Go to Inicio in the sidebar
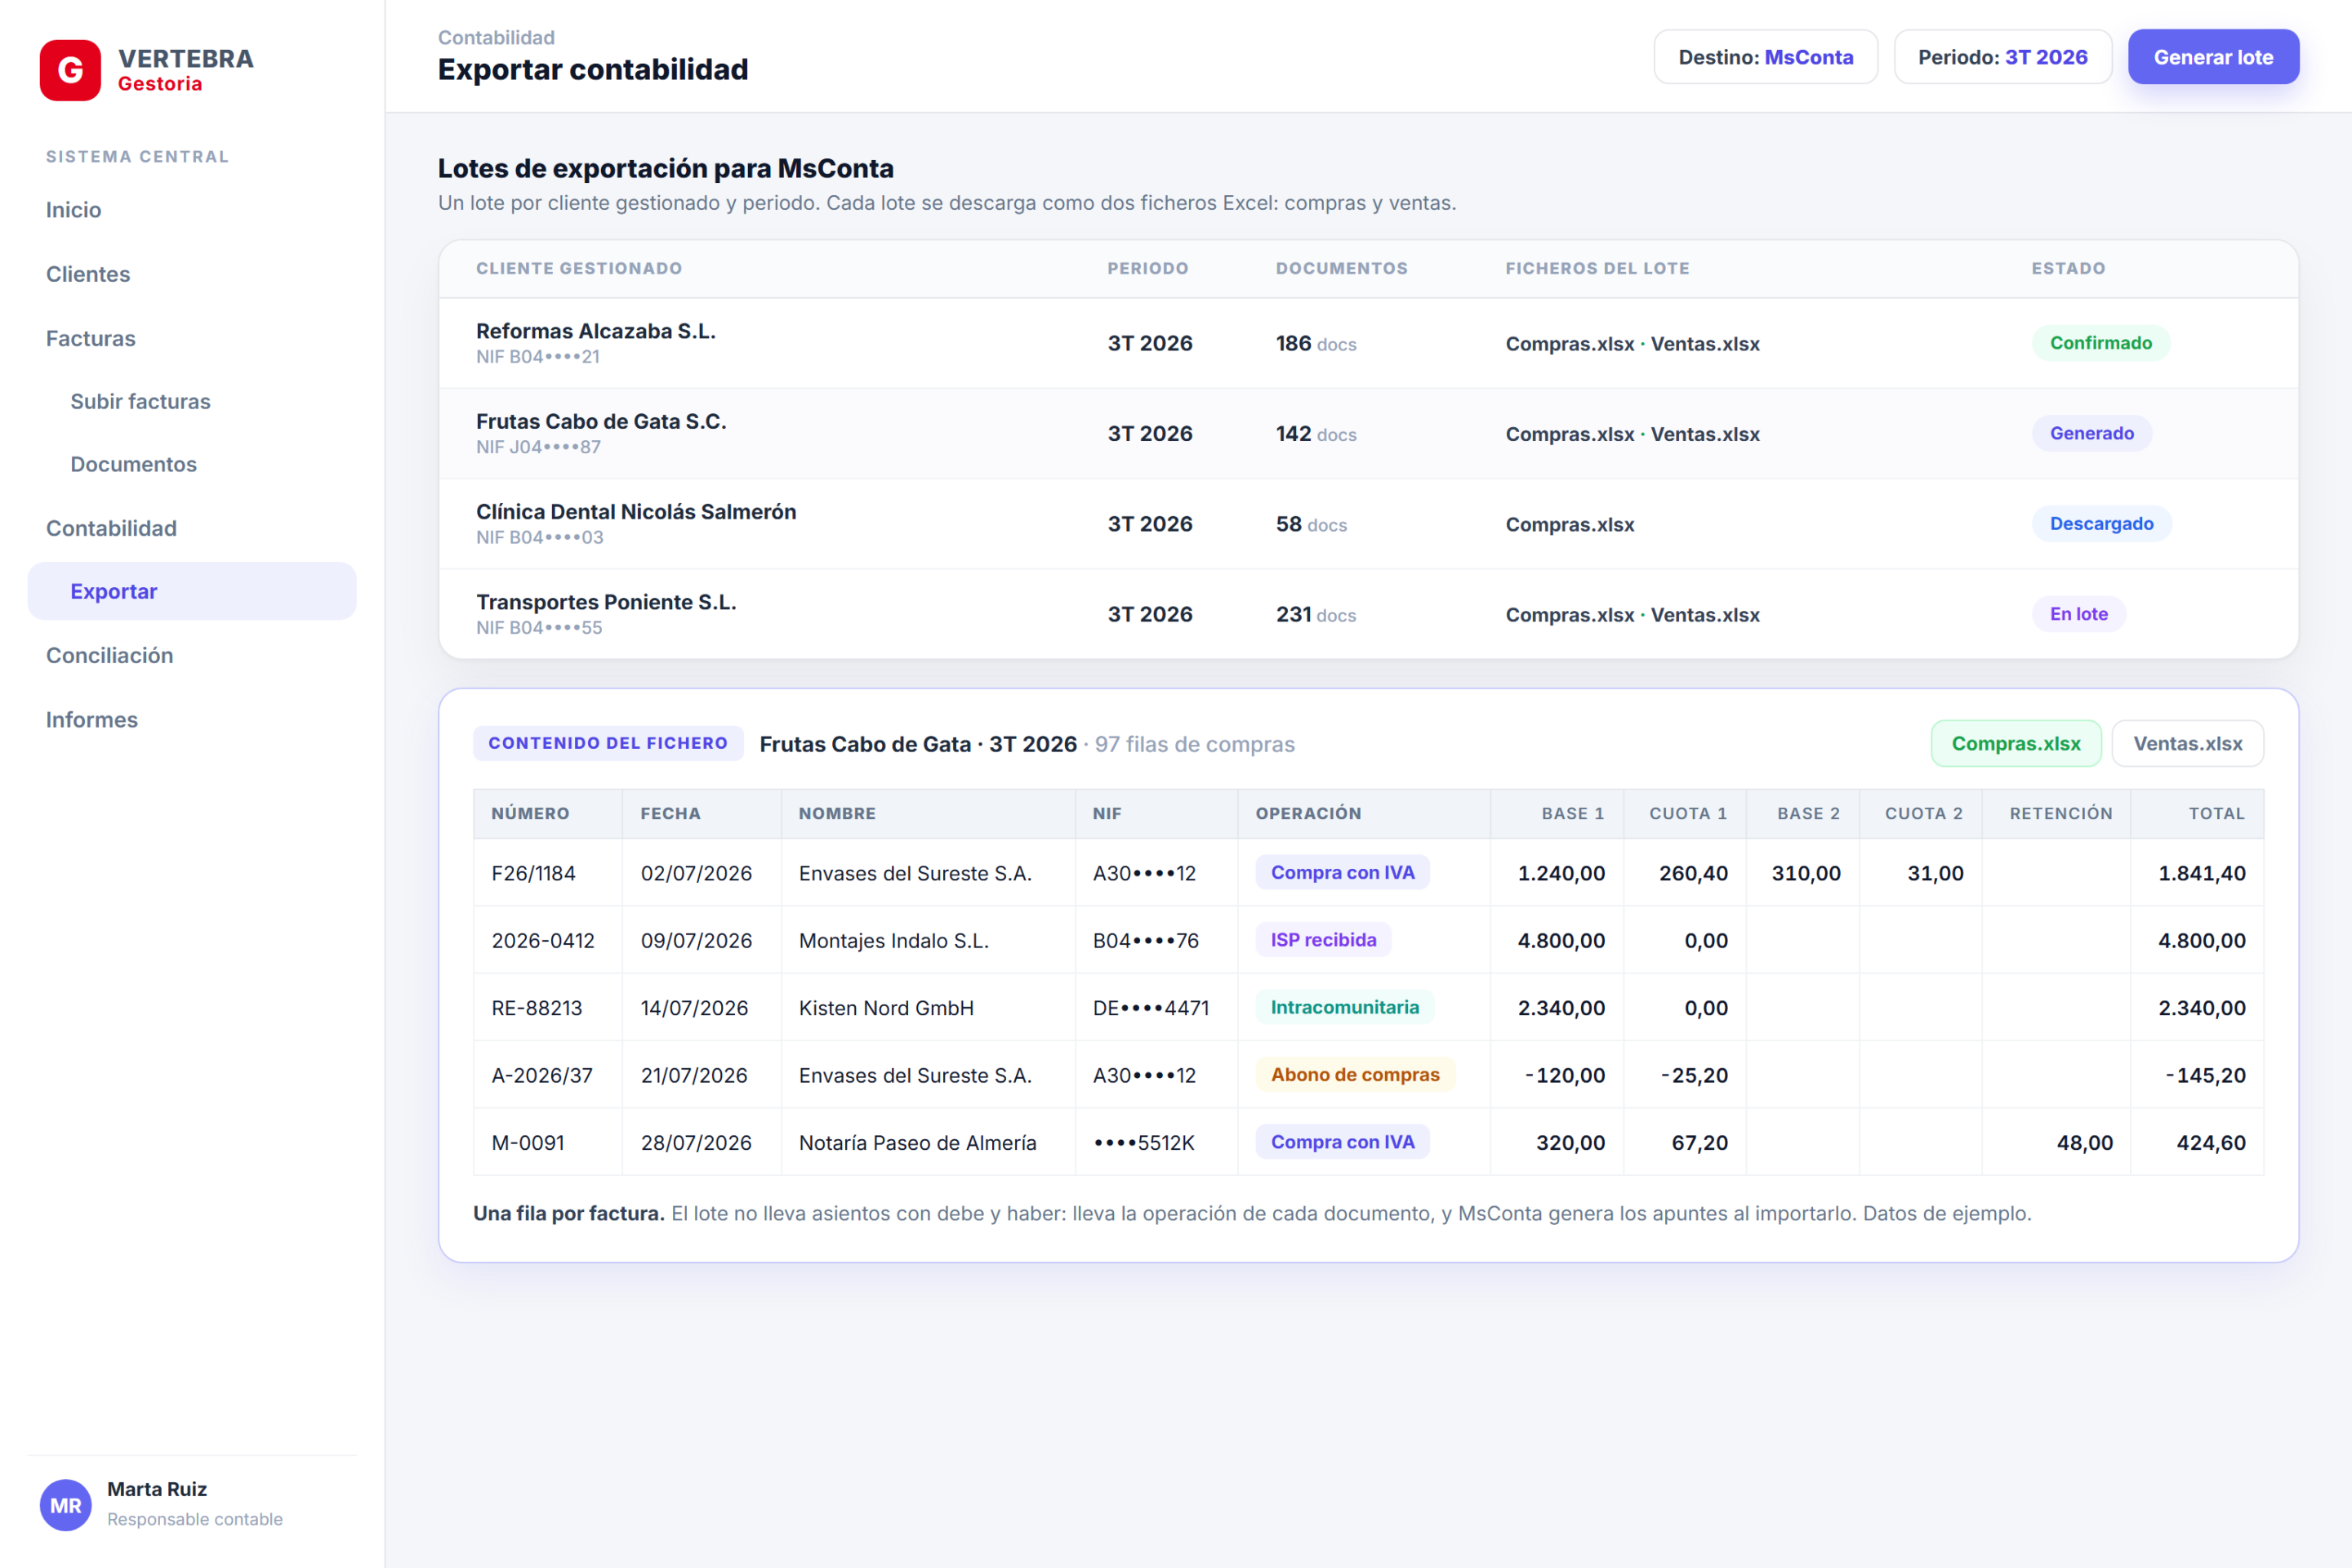 (73, 210)
